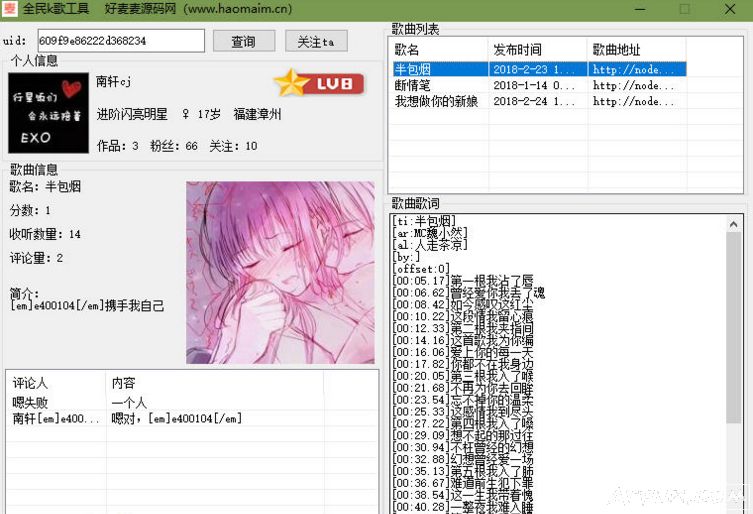The image size is (753, 514).
Task: Click the 歌曲地址 column header
Action: [x=637, y=49]
